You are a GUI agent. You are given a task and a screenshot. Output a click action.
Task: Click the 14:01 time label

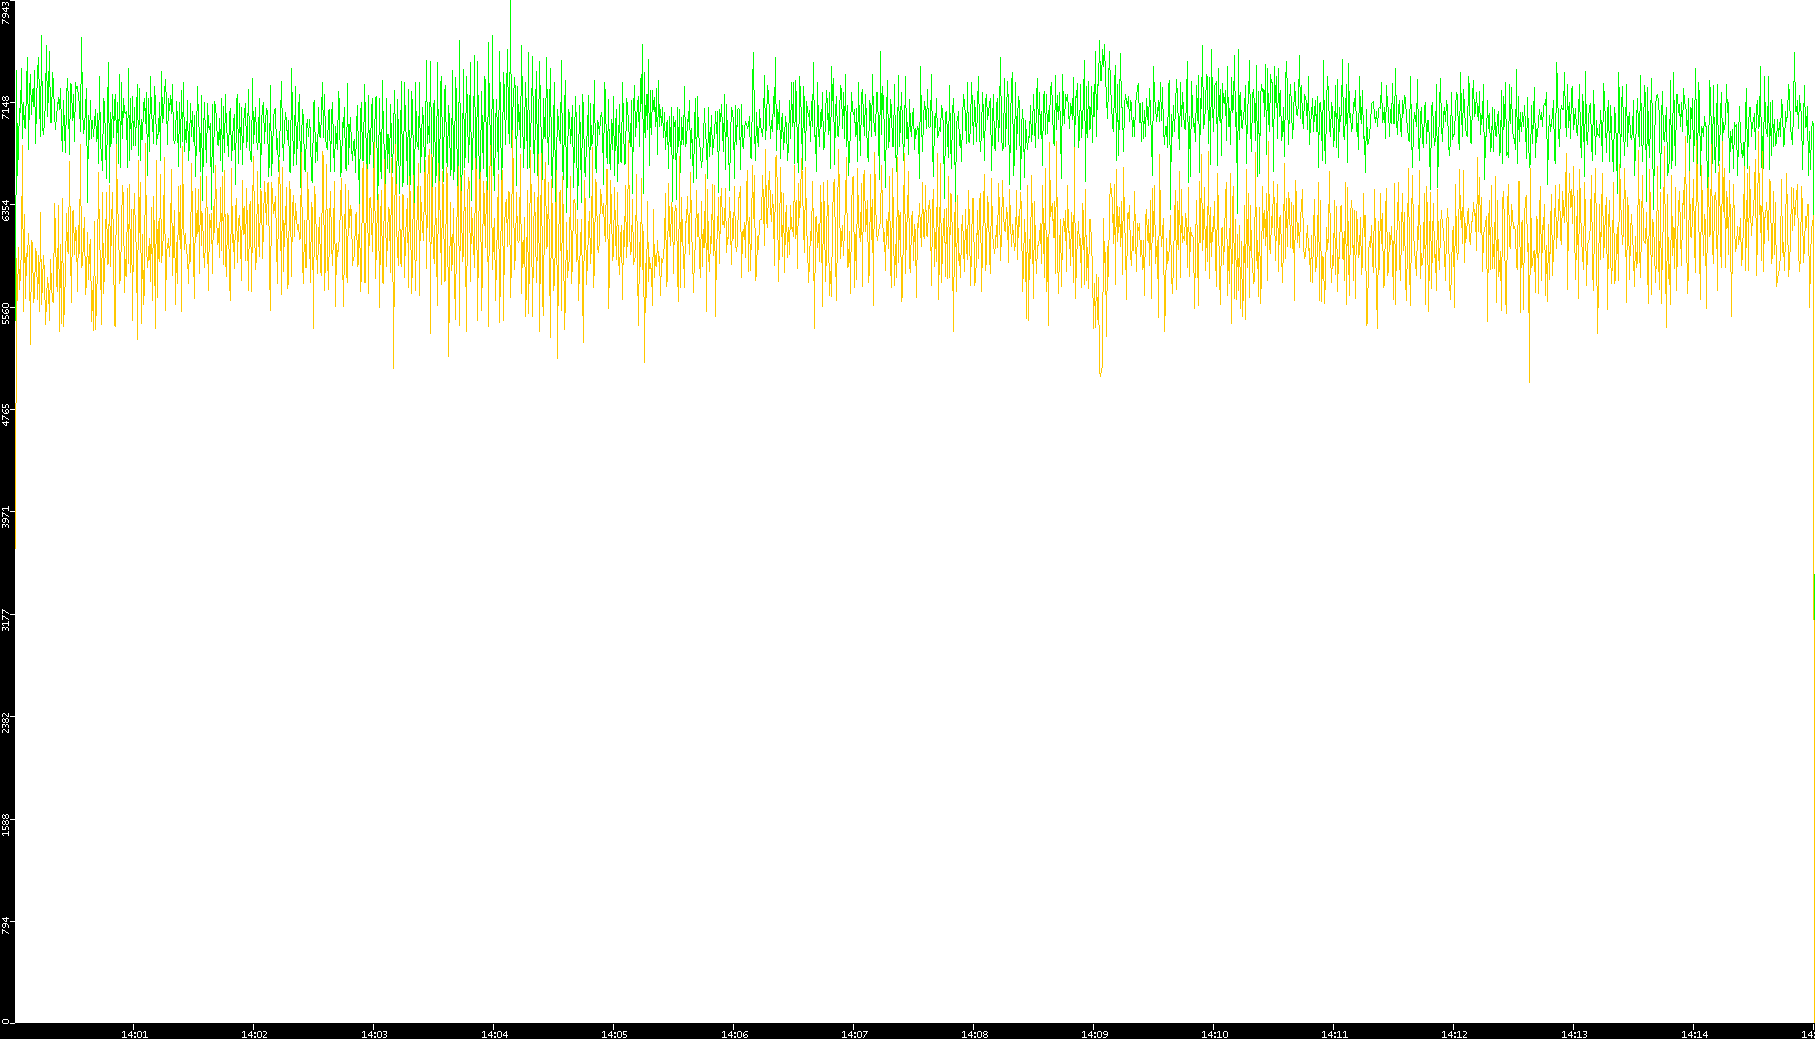(x=134, y=1034)
